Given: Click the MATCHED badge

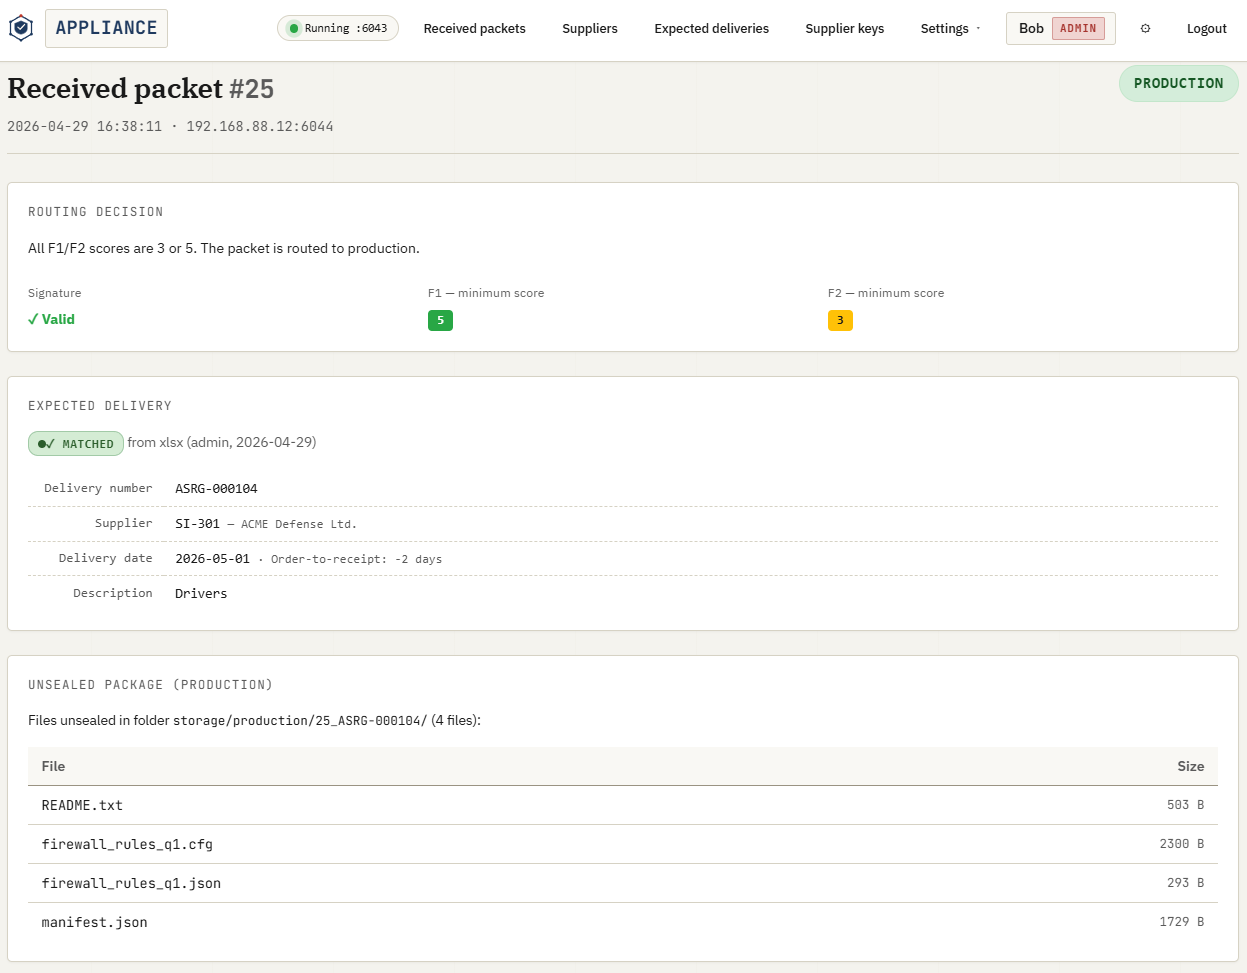Looking at the screenshot, I should point(76,443).
